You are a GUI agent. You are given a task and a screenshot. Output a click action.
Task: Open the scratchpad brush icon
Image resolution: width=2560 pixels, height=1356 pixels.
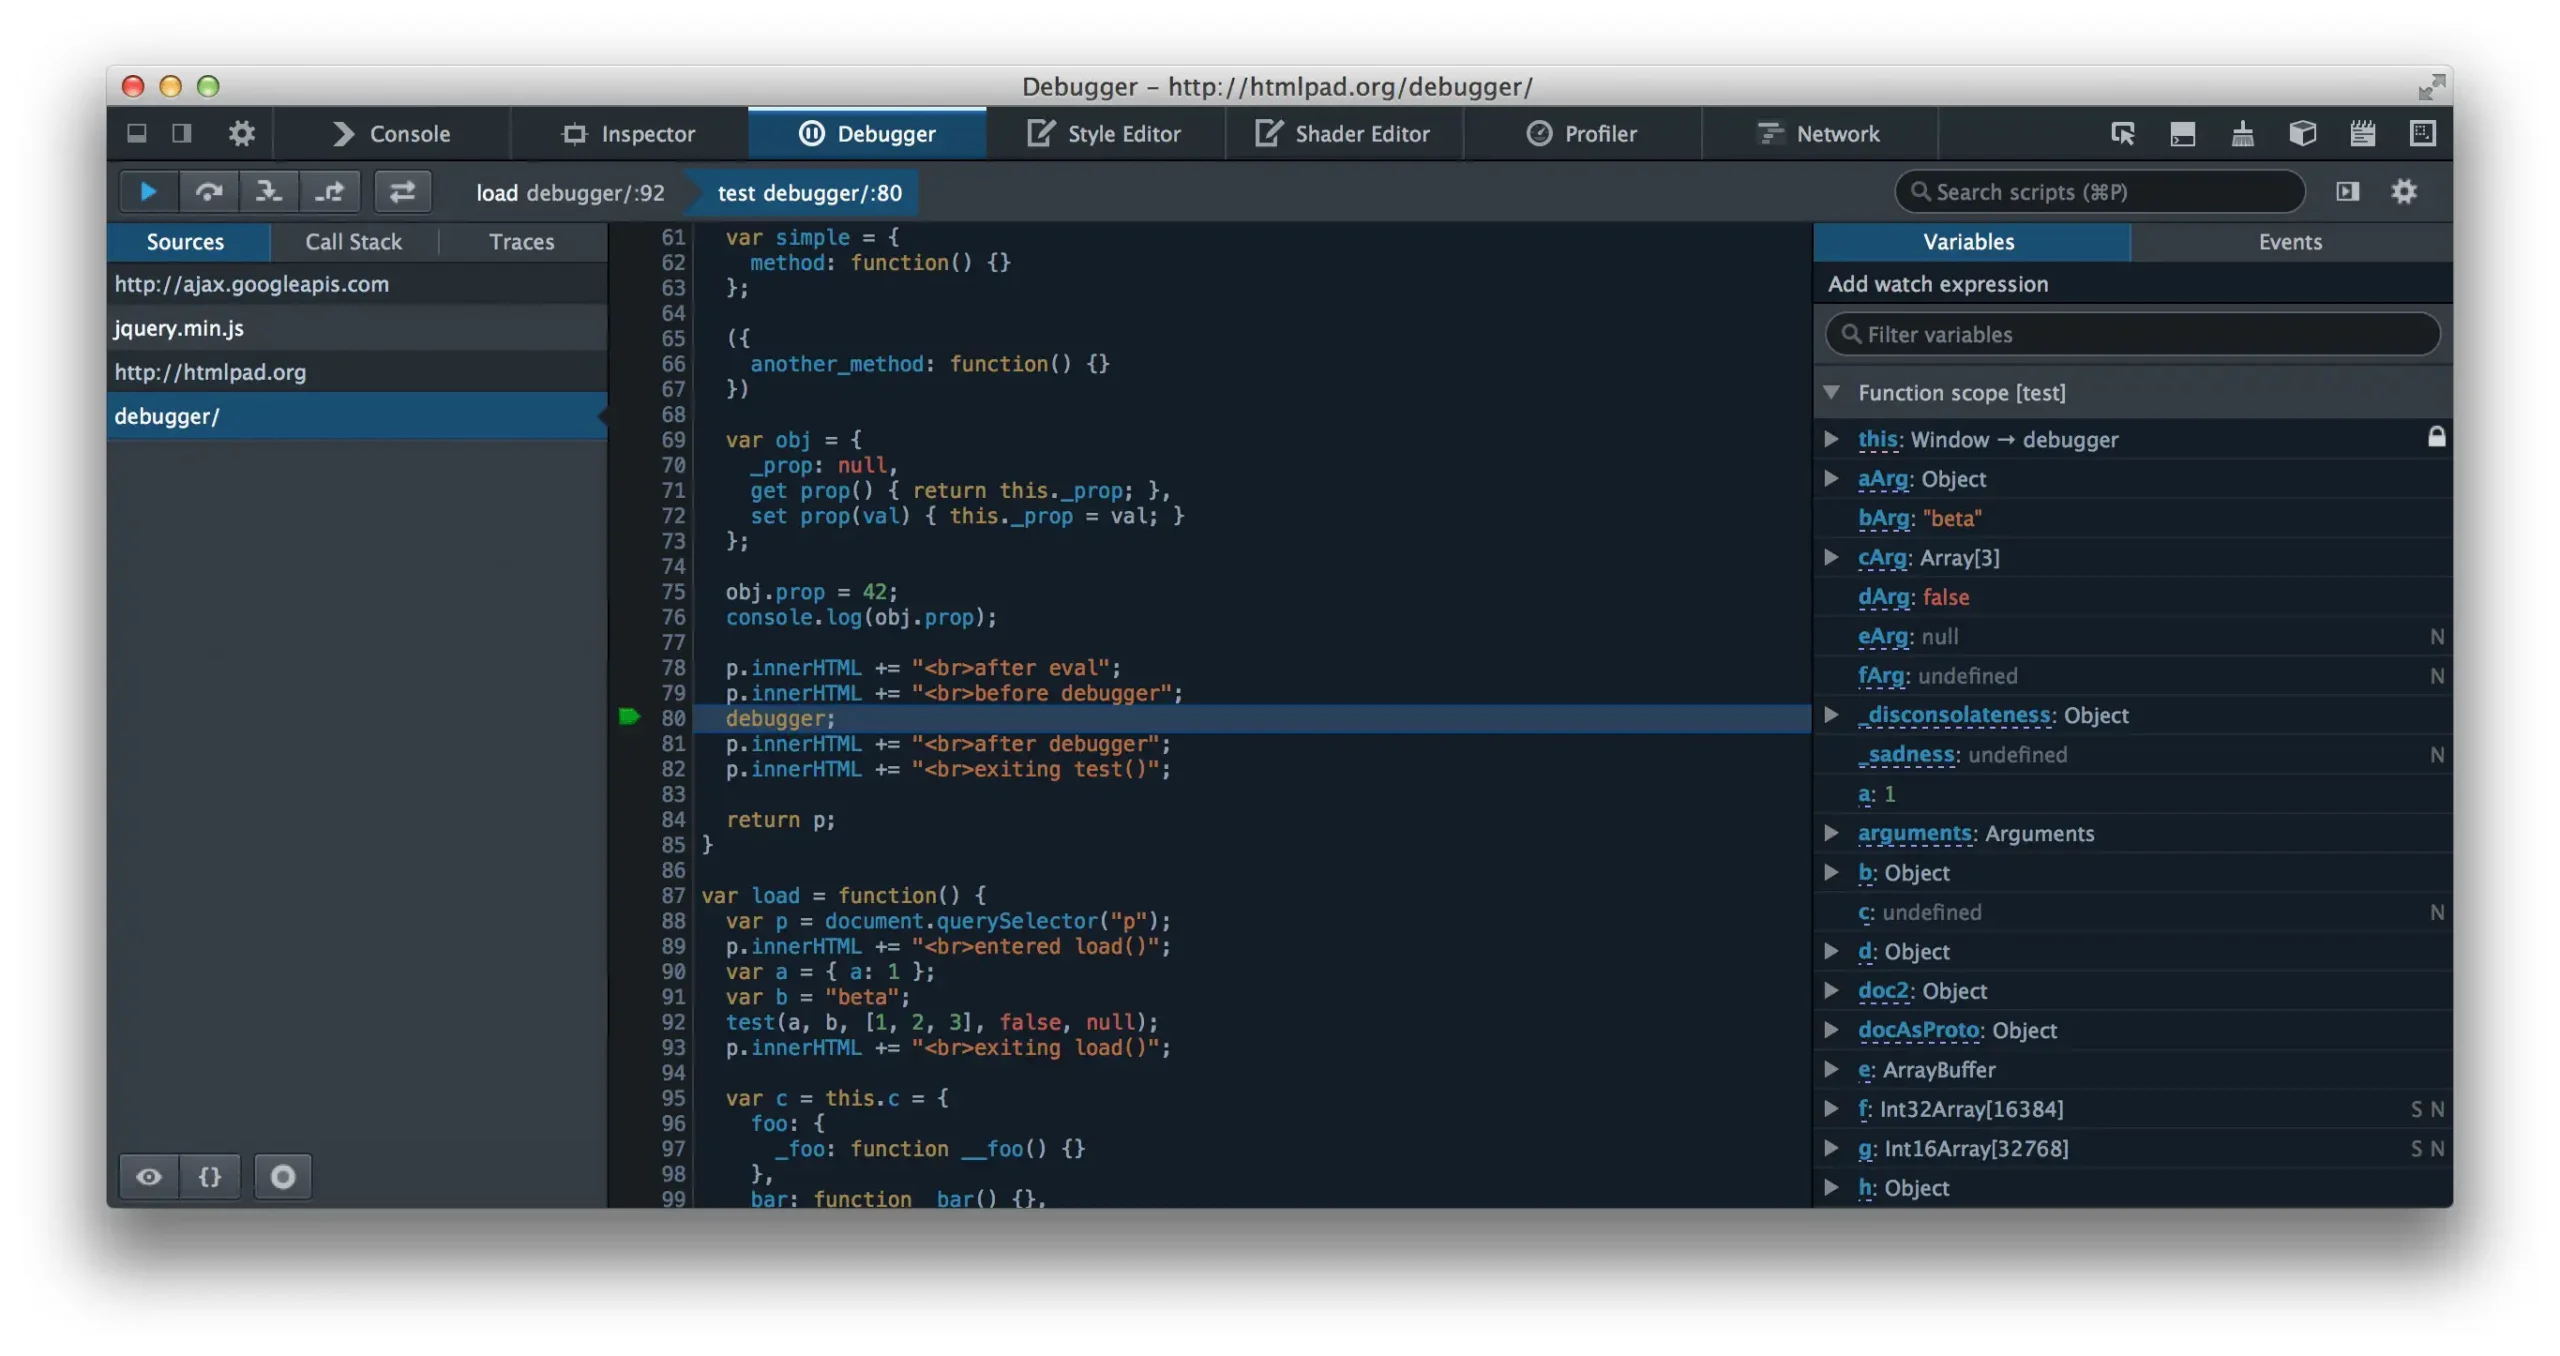pyautogui.click(x=2242, y=133)
